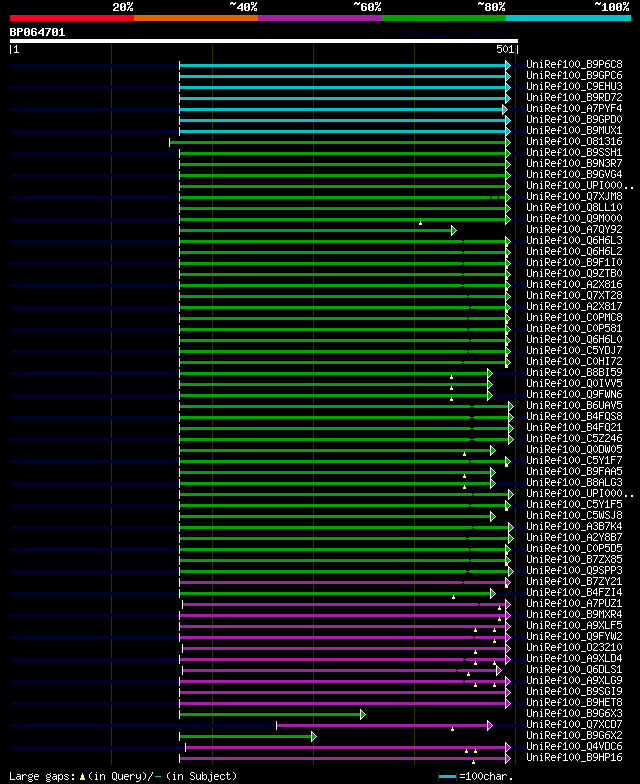
Task: Select the UniRef100_C9EHU3 label
Action: (574, 86)
